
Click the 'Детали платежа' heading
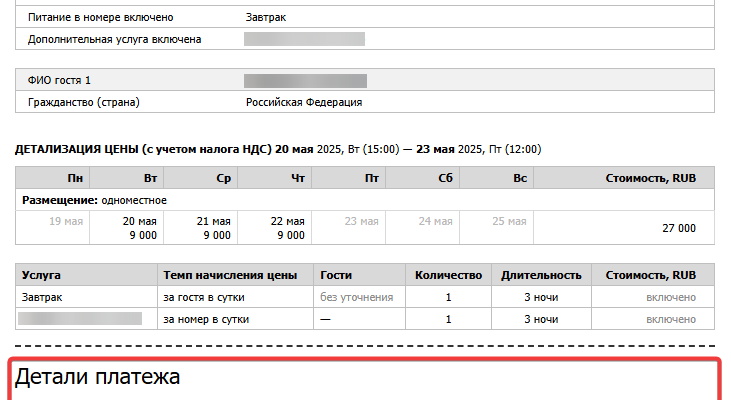tap(97, 377)
